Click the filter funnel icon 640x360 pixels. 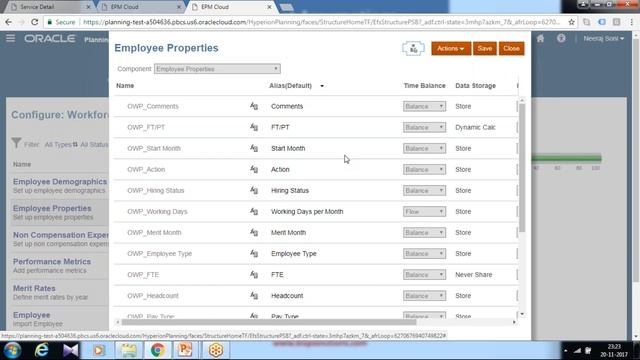point(16,143)
